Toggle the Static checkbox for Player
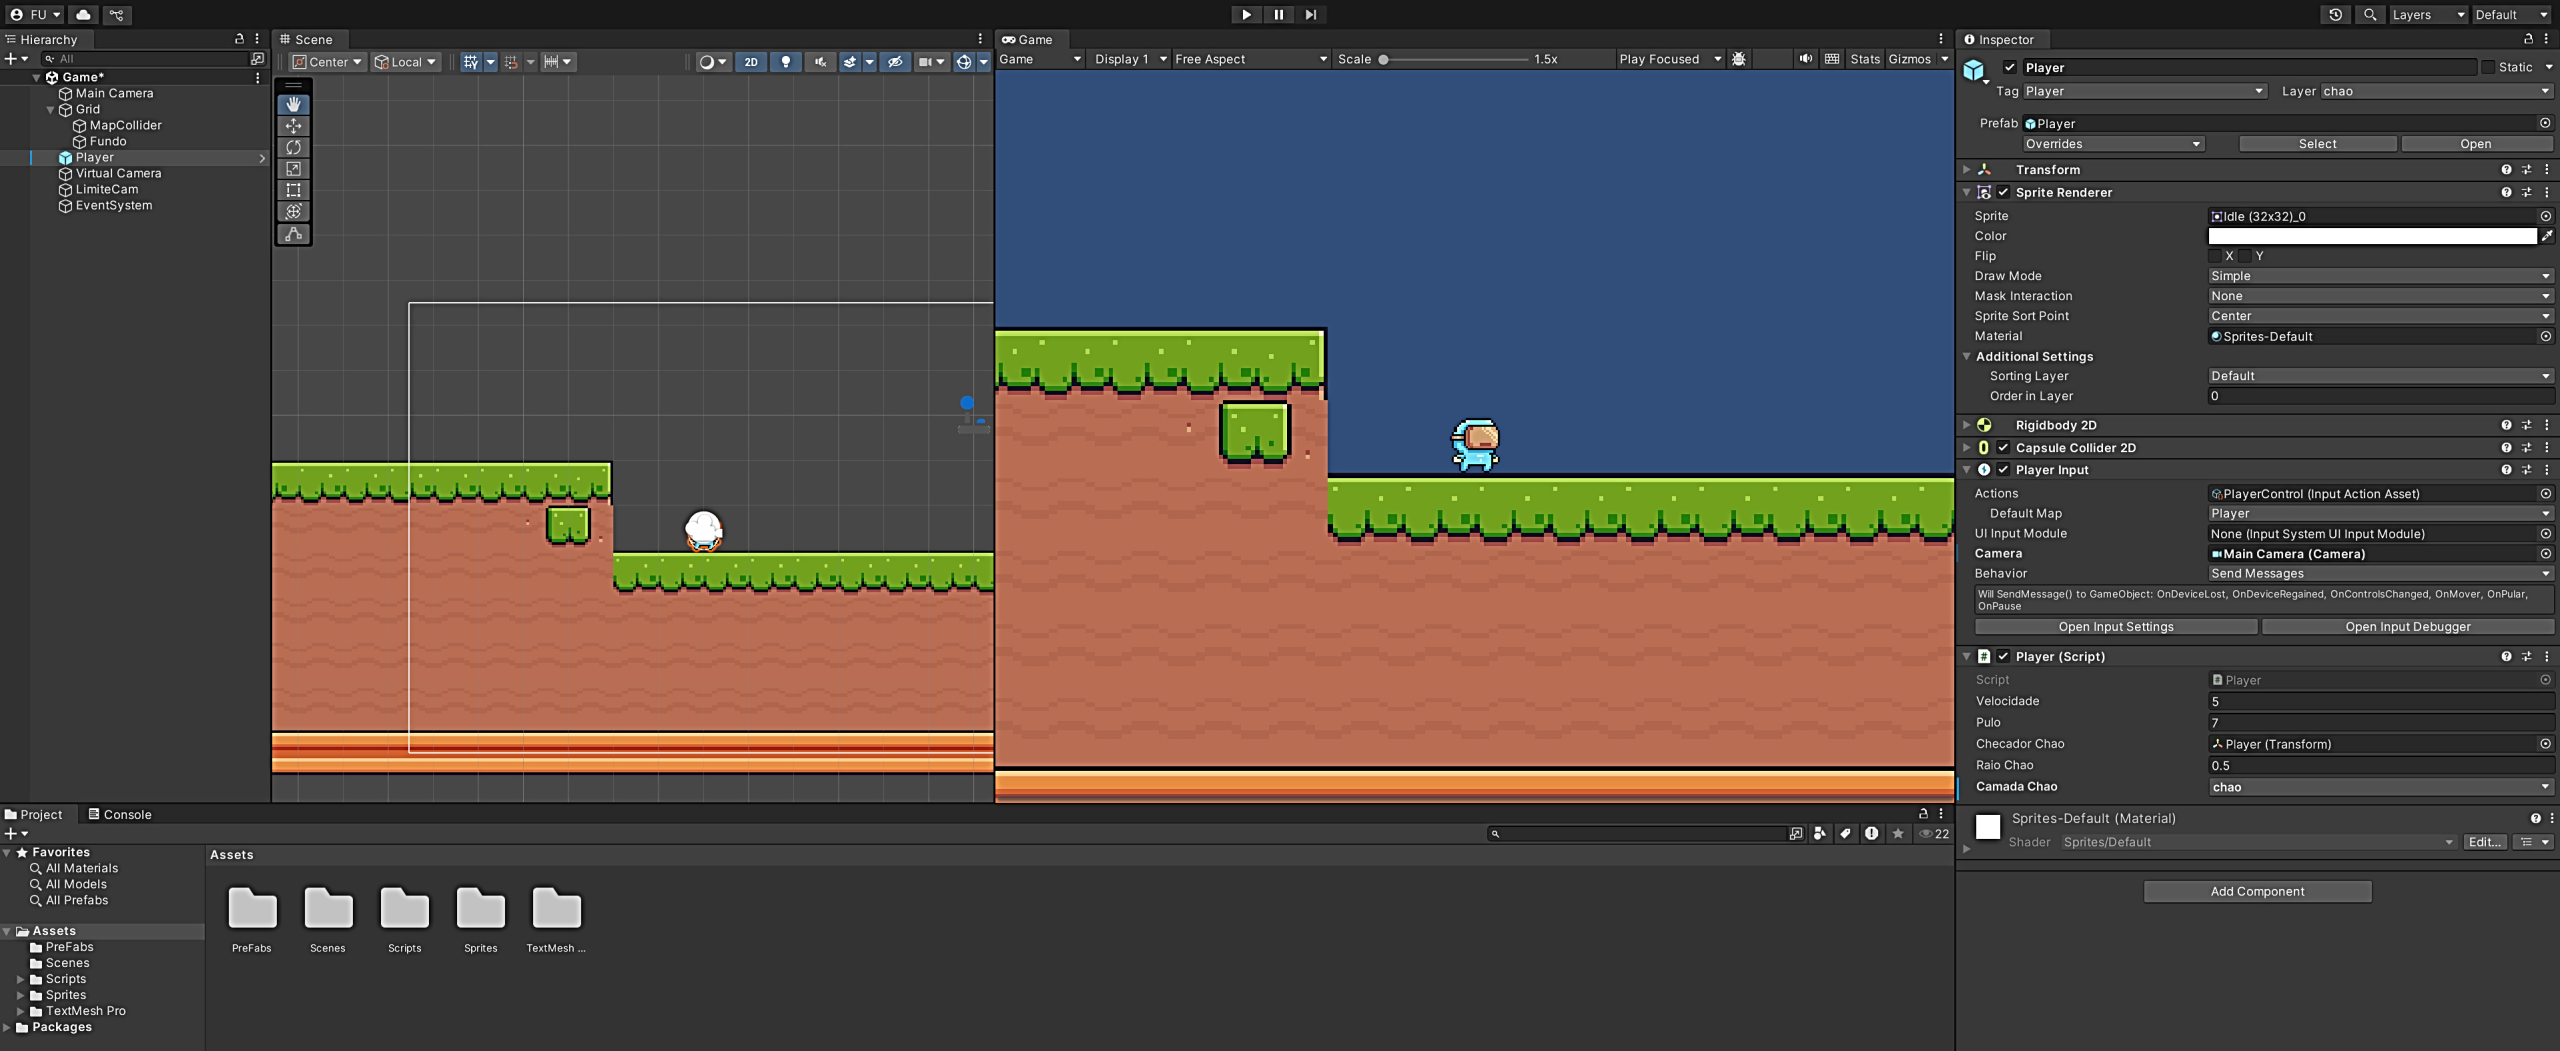This screenshot has width=2560, height=1051. click(2488, 67)
